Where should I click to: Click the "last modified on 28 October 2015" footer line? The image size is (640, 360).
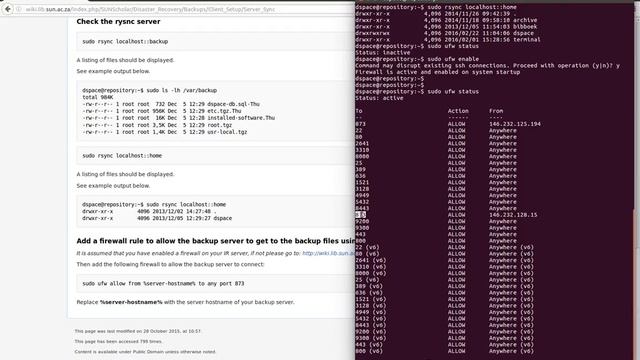pos(138,331)
